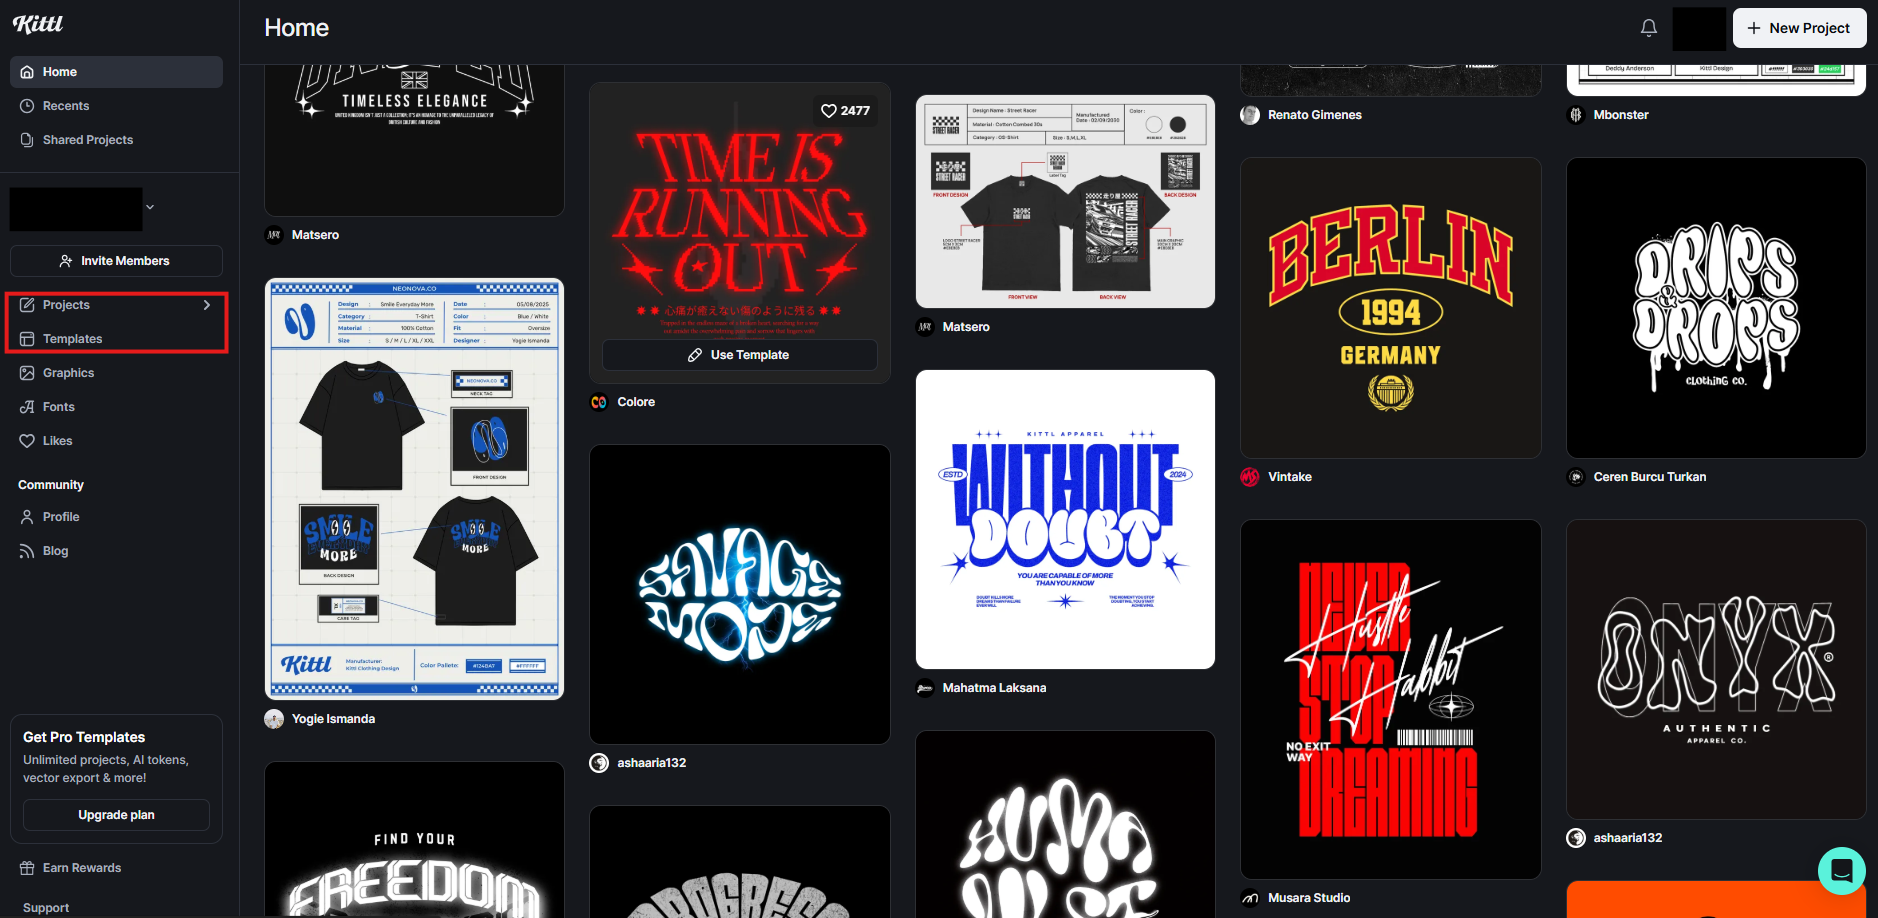Screen dimensions: 1878x918
Task: Click Invite Members button
Action: click(116, 261)
